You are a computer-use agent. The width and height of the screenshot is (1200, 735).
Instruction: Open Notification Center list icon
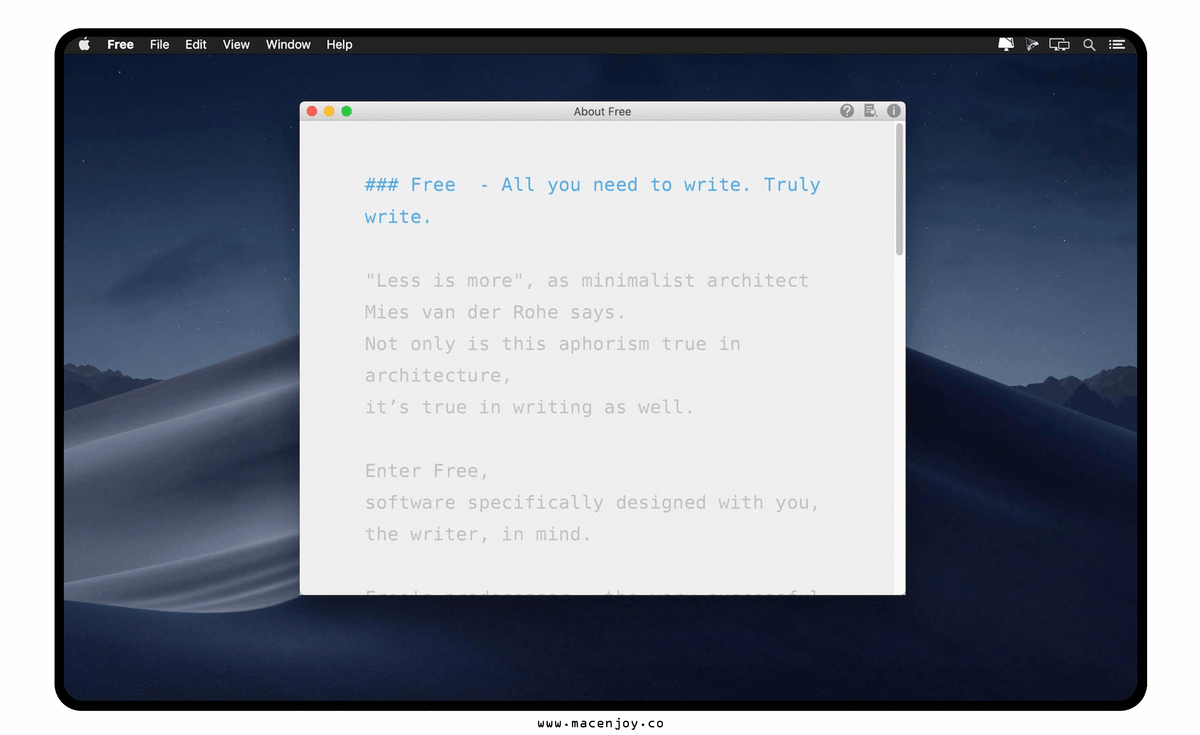[1117, 44]
